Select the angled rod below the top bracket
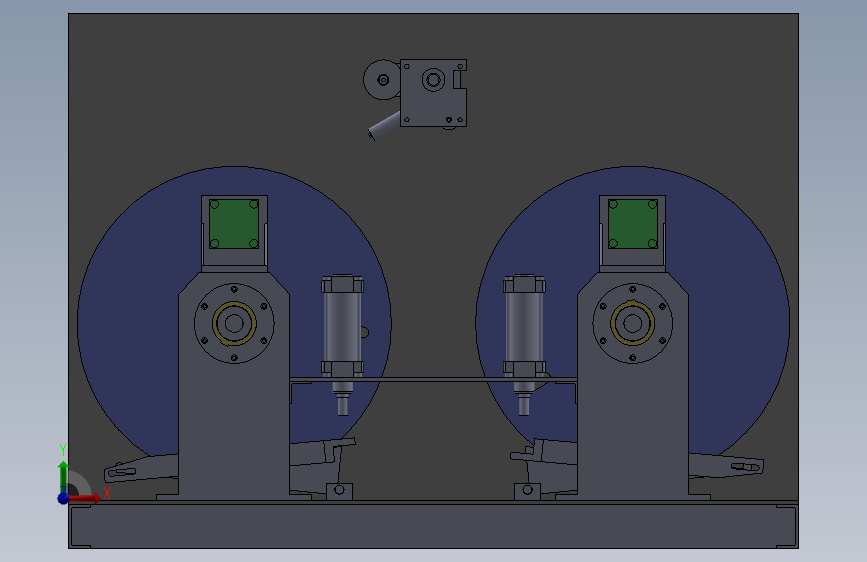Screen dimensions: 867x562 [x=384, y=125]
